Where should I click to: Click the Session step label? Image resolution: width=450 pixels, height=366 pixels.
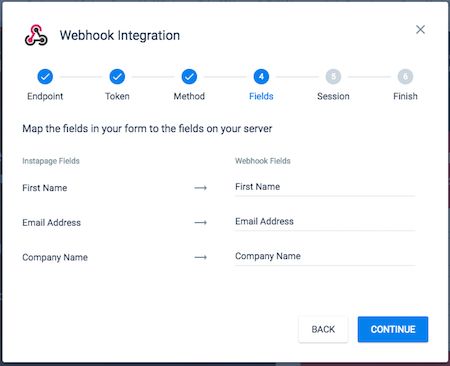pyautogui.click(x=333, y=96)
